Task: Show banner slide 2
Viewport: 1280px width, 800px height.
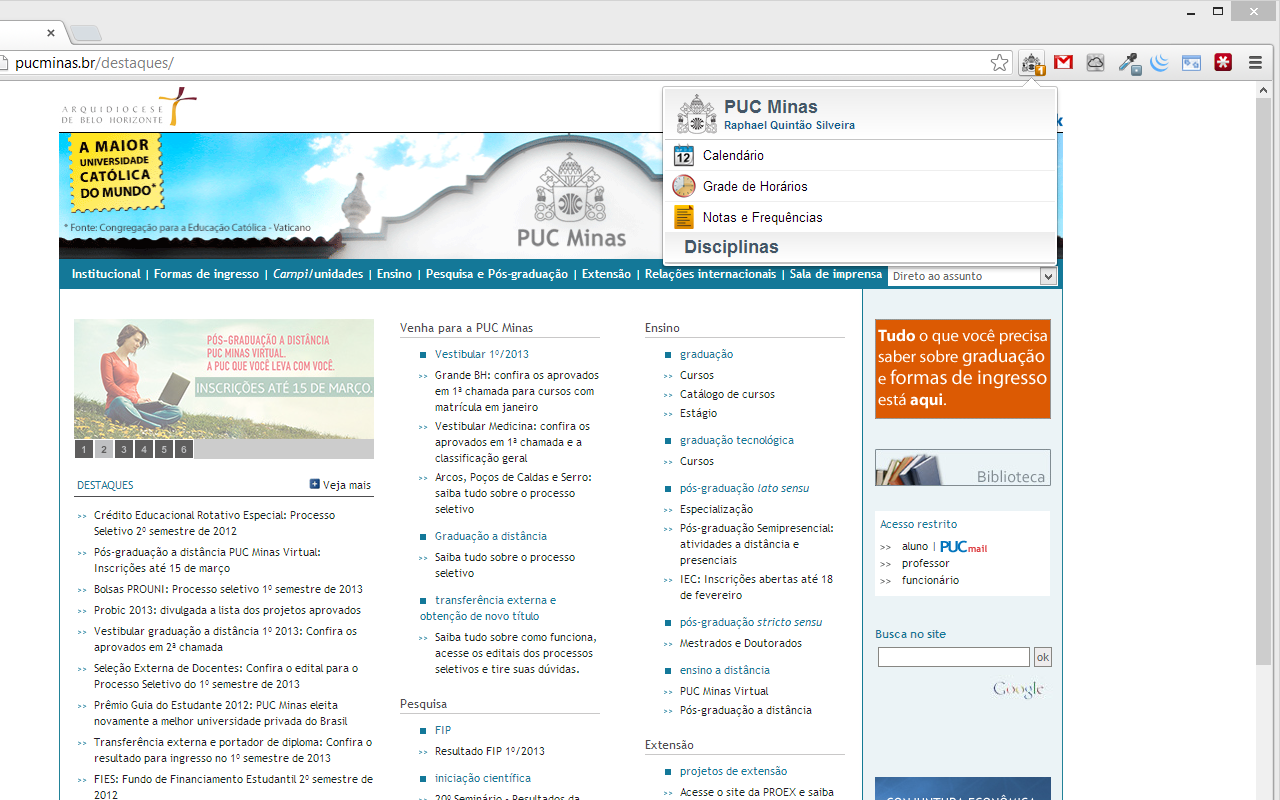Action: pos(104,449)
